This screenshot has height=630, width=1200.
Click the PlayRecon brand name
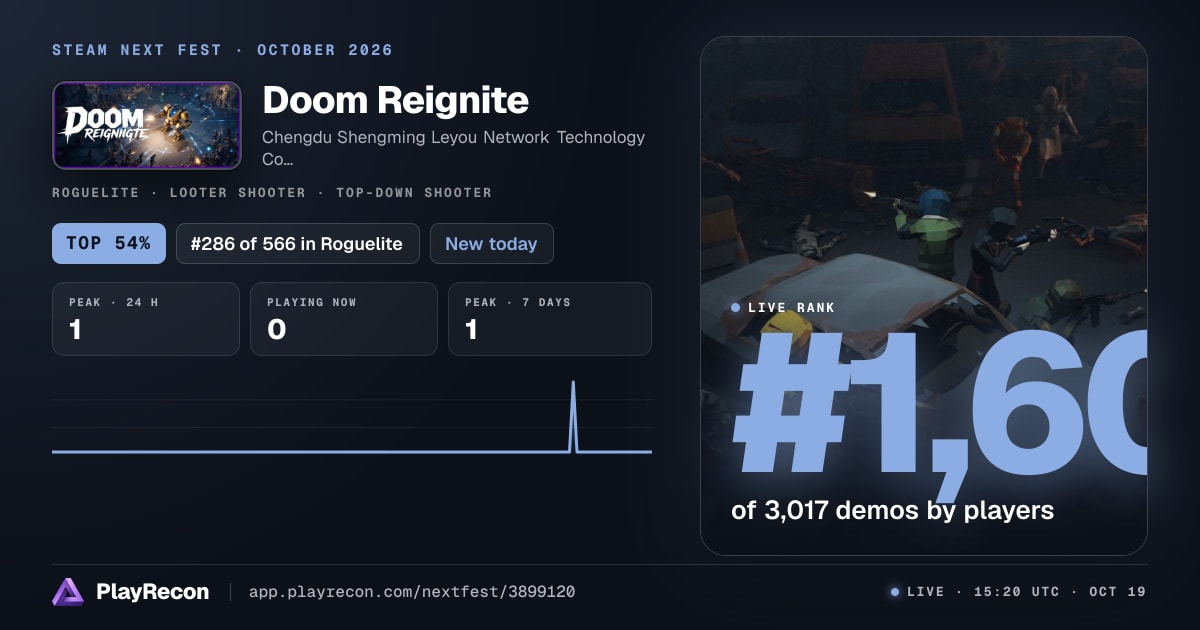(x=152, y=592)
